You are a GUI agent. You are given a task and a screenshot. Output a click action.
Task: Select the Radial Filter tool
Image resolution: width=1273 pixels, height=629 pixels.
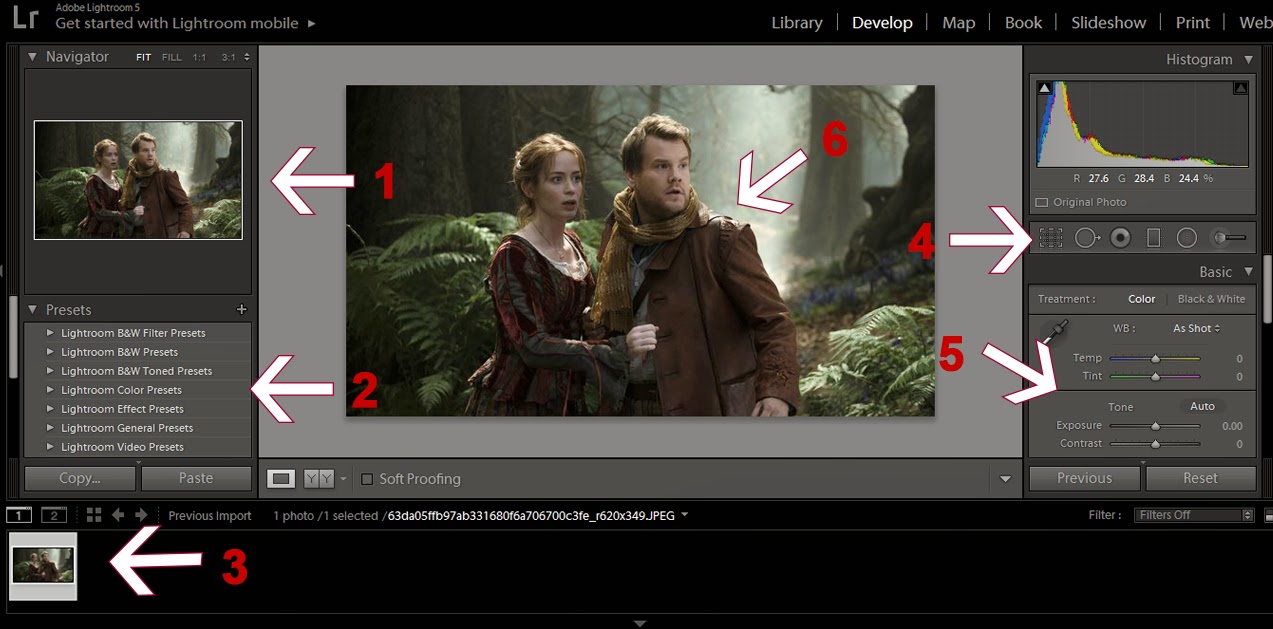1186,238
